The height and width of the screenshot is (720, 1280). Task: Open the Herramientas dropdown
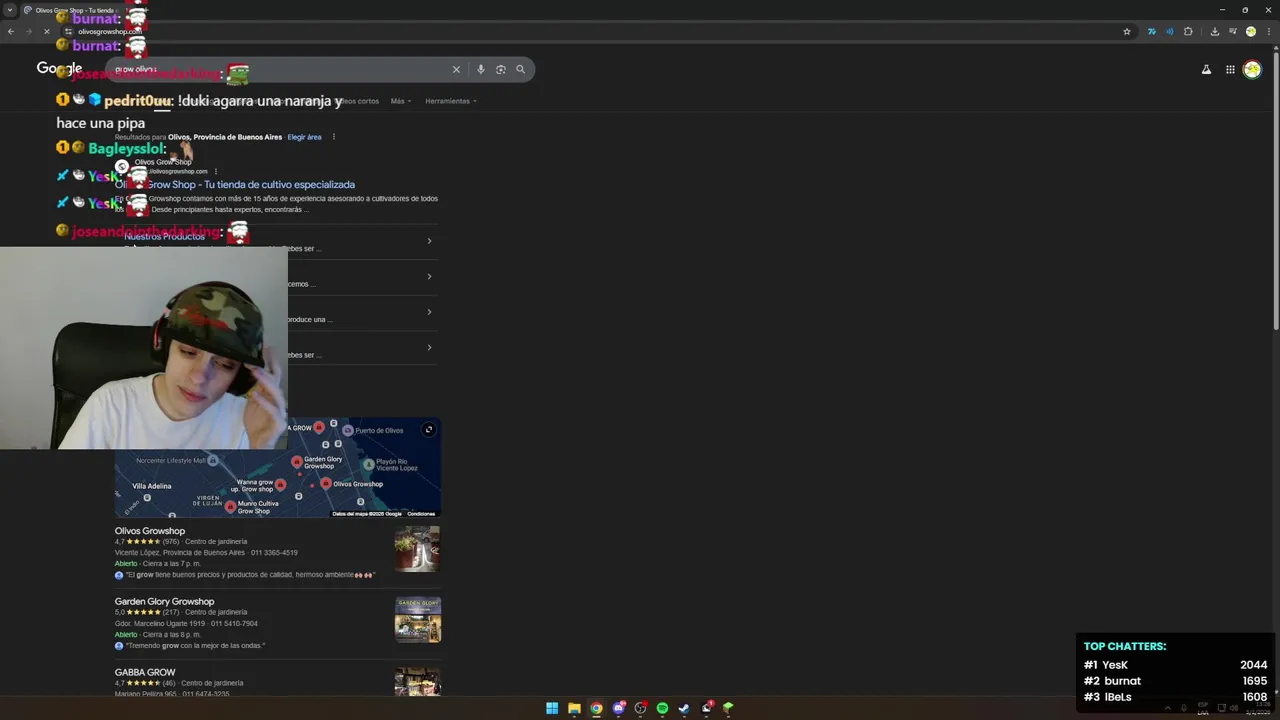450,101
